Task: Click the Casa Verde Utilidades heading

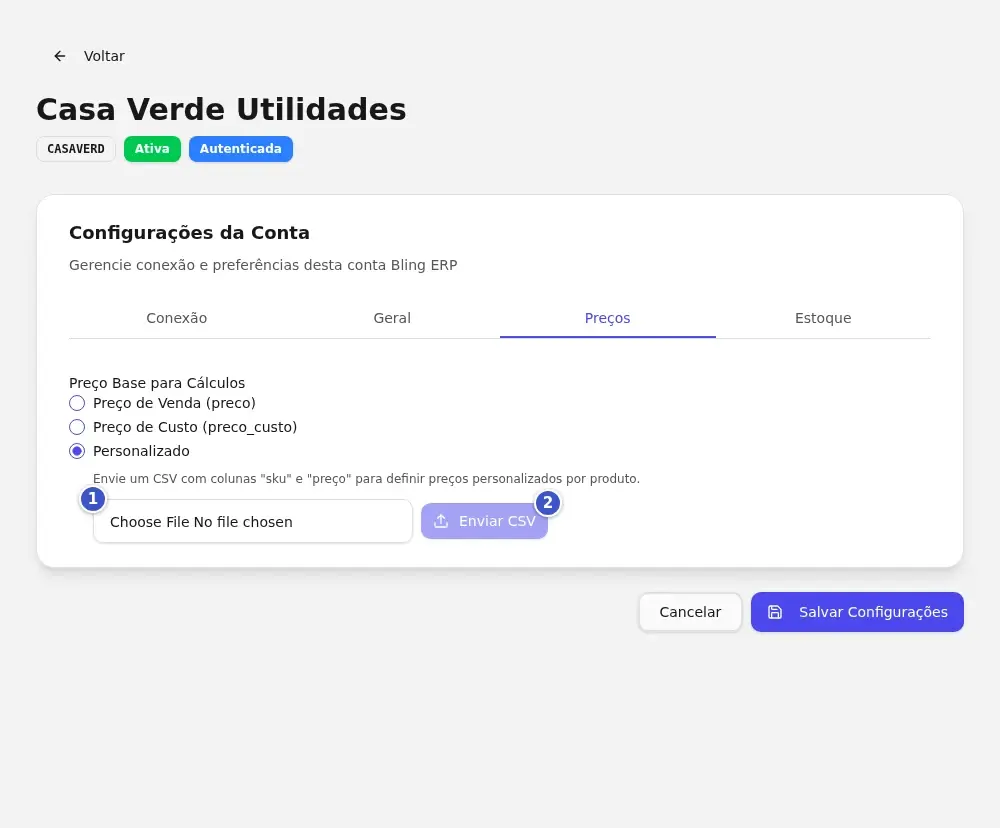Action: tap(221, 109)
